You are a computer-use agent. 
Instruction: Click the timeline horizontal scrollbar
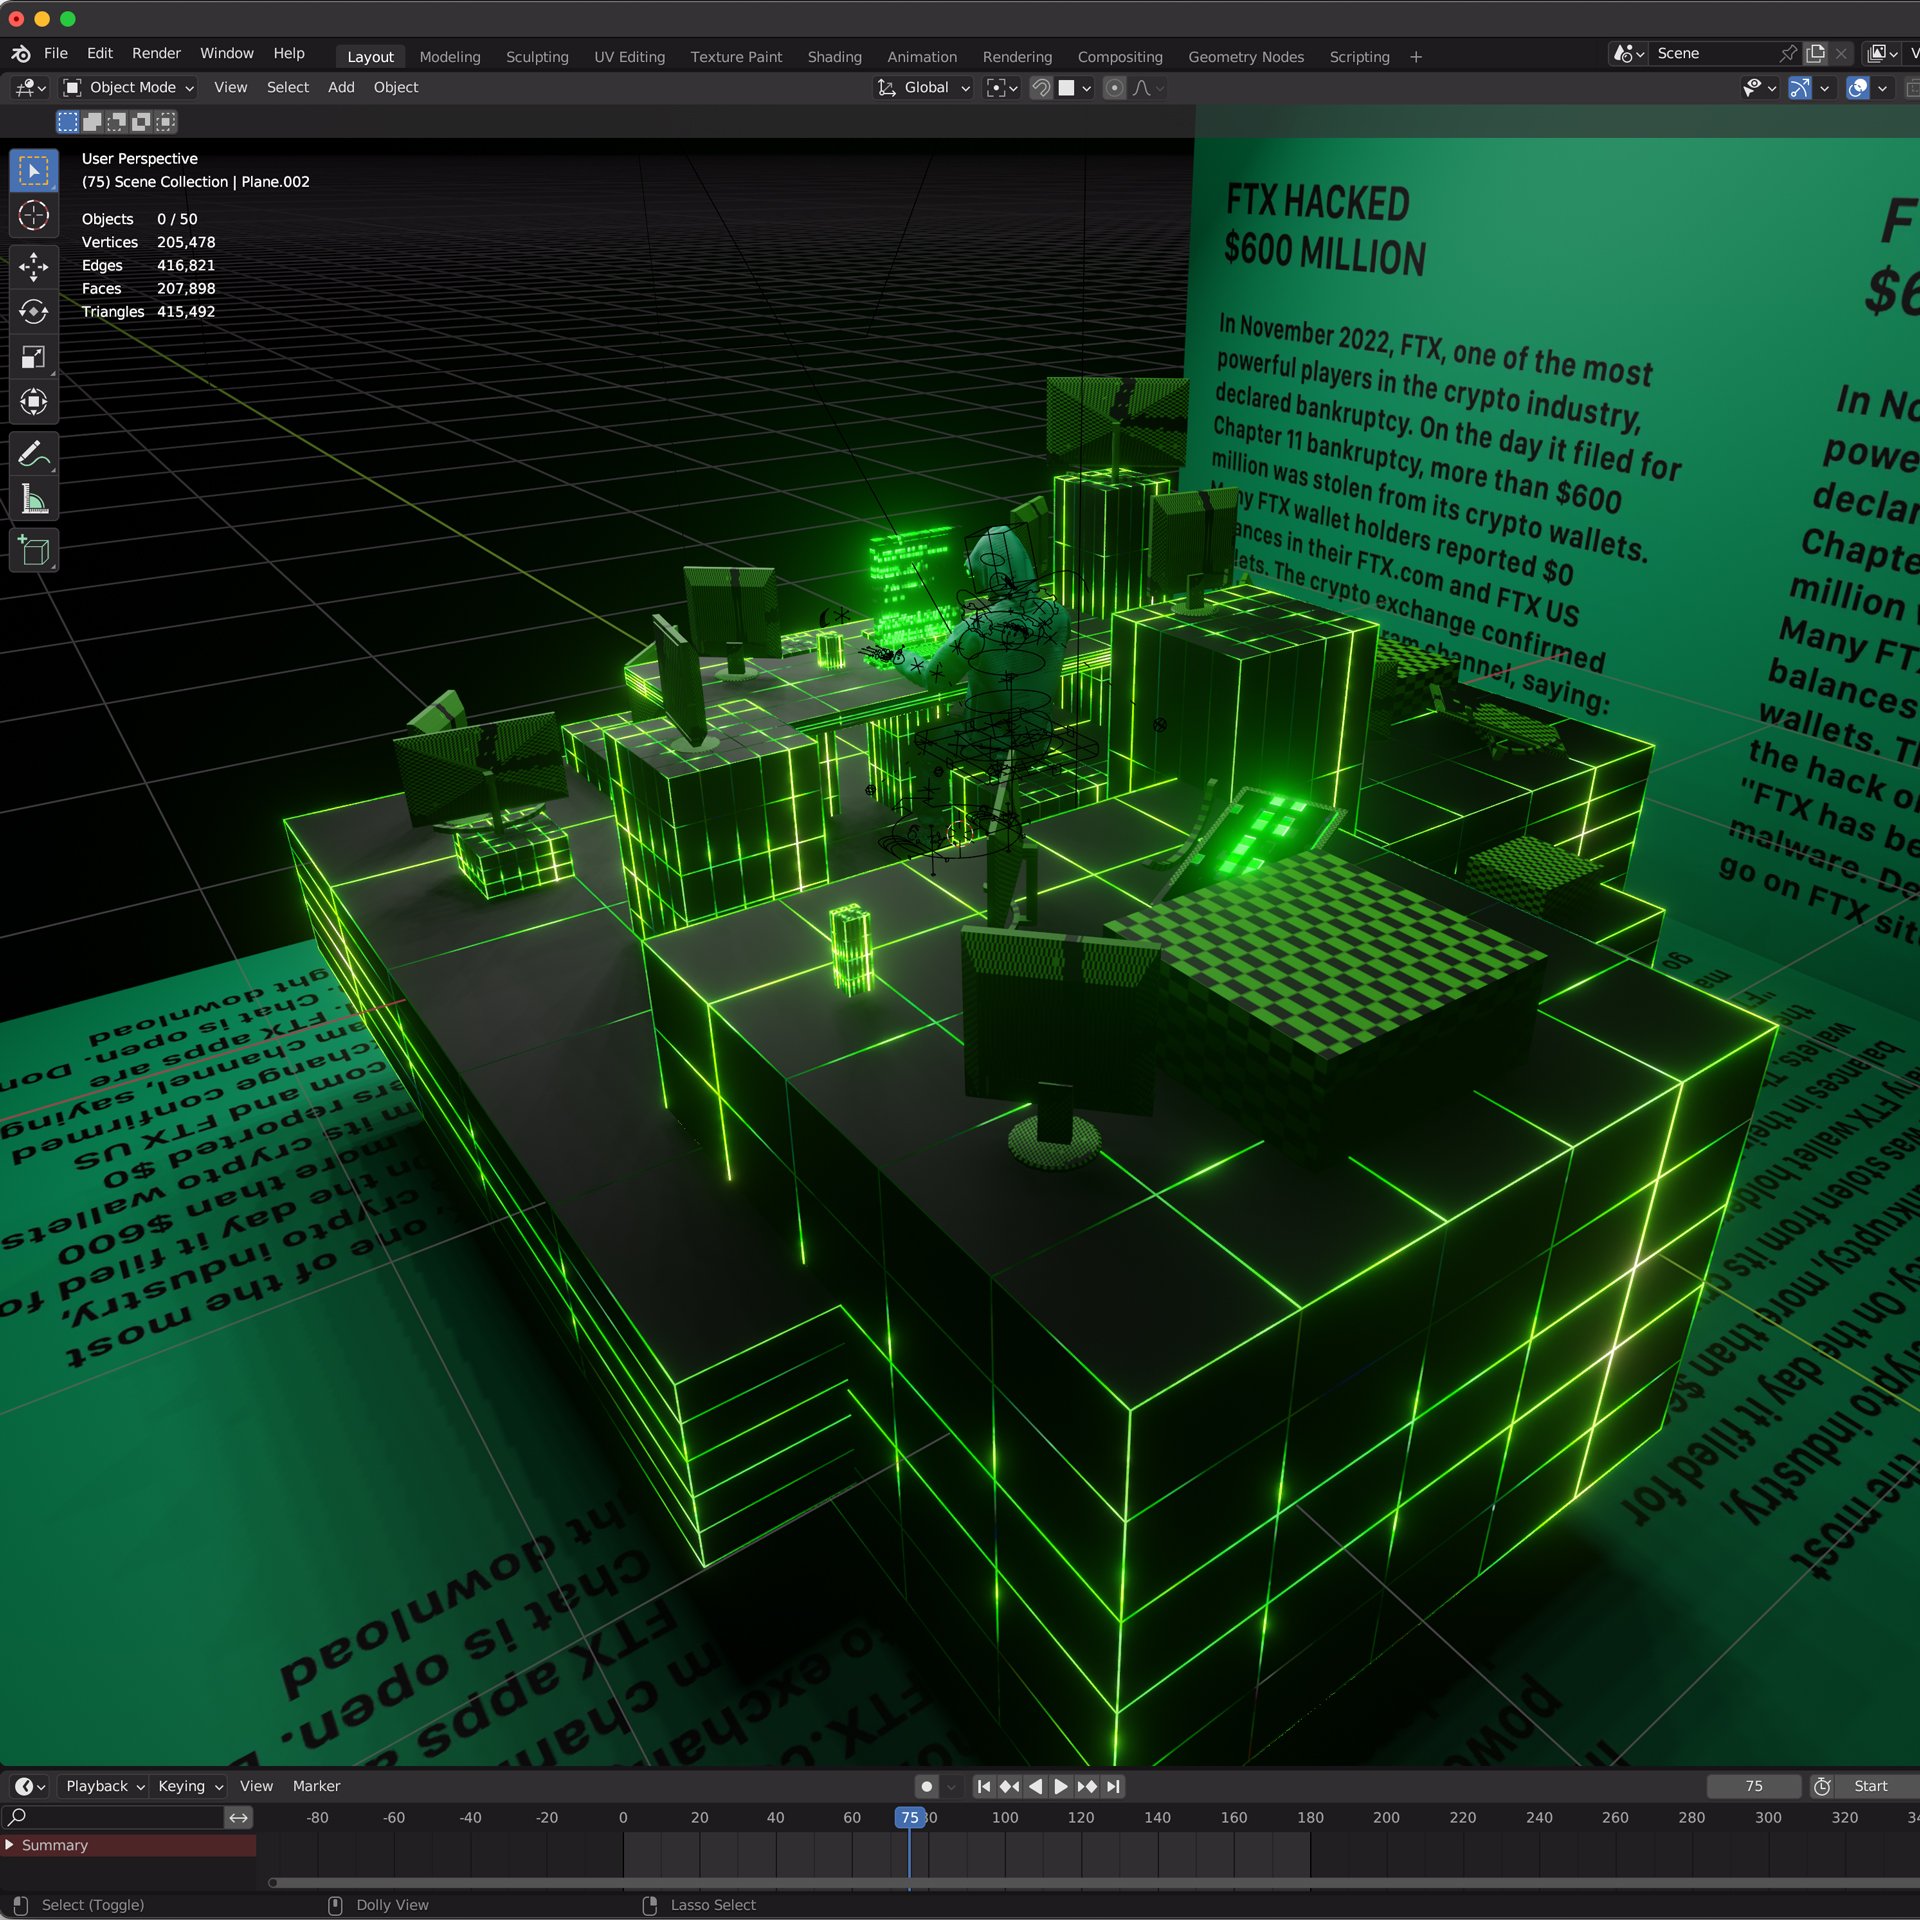coord(1094,1883)
